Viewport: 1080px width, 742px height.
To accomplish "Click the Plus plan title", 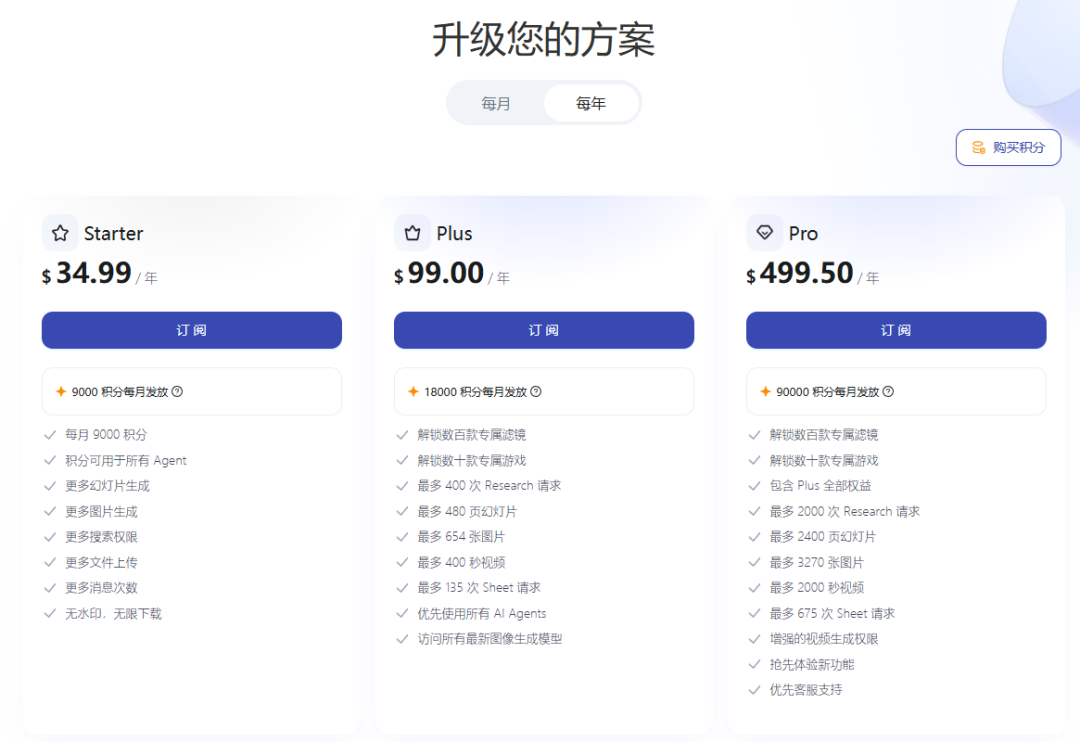I will [455, 234].
